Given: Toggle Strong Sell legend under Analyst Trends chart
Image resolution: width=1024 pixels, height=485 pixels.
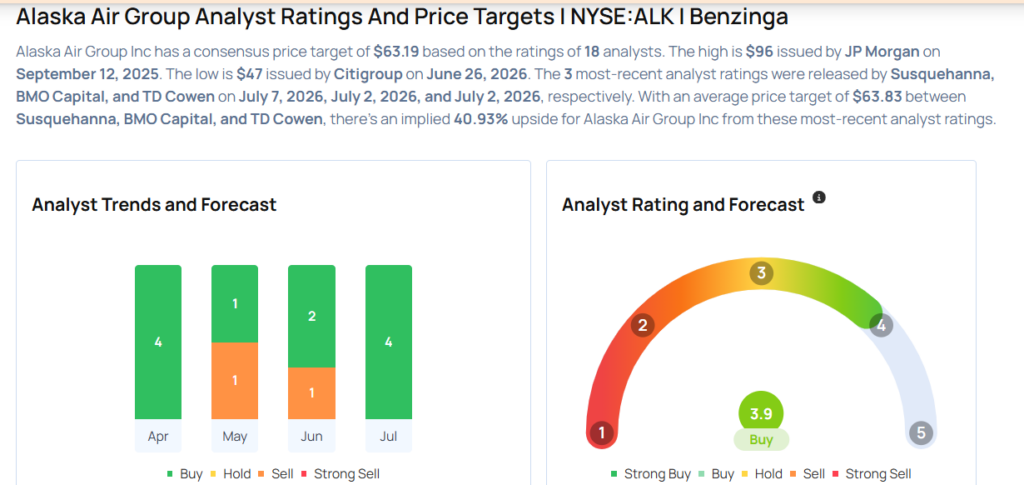Looking at the screenshot, I should point(340,474).
